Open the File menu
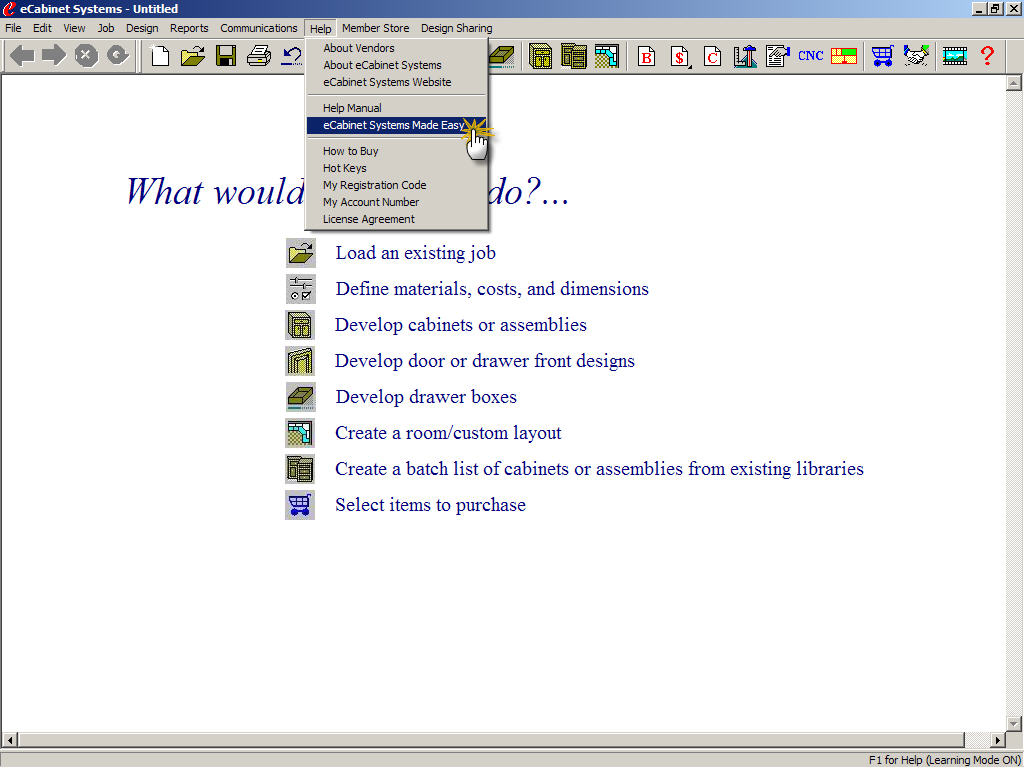 click(x=13, y=28)
